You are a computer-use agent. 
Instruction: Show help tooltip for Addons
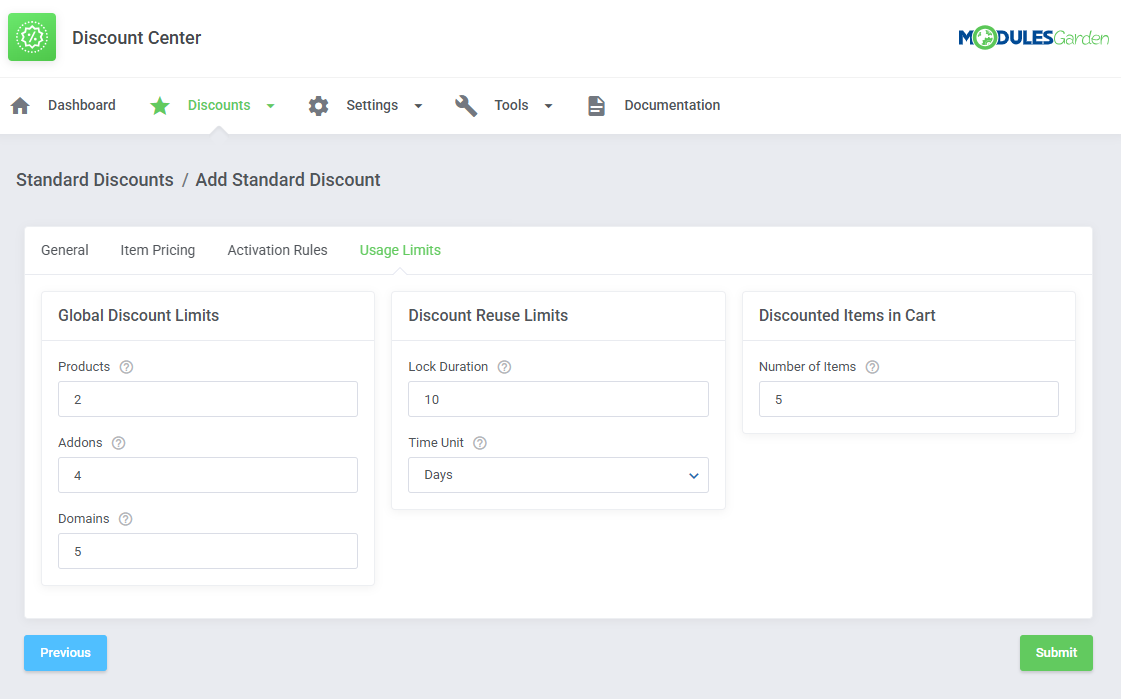(x=119, y=443)
